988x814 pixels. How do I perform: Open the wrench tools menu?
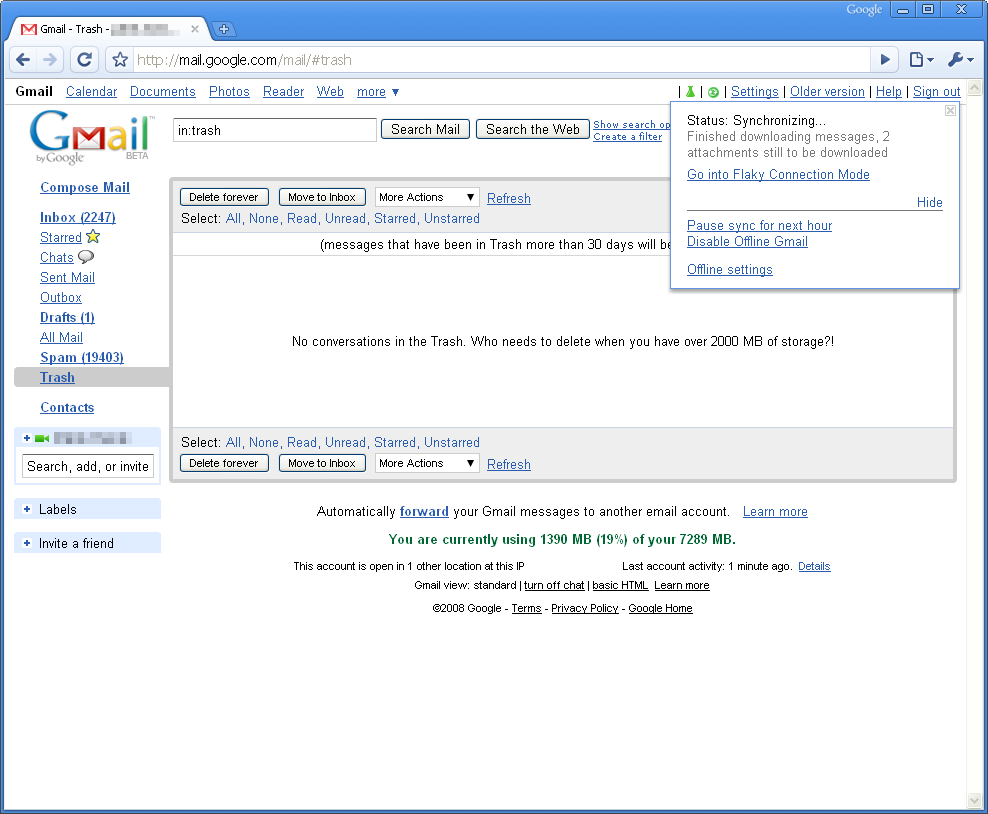(960, 60)
